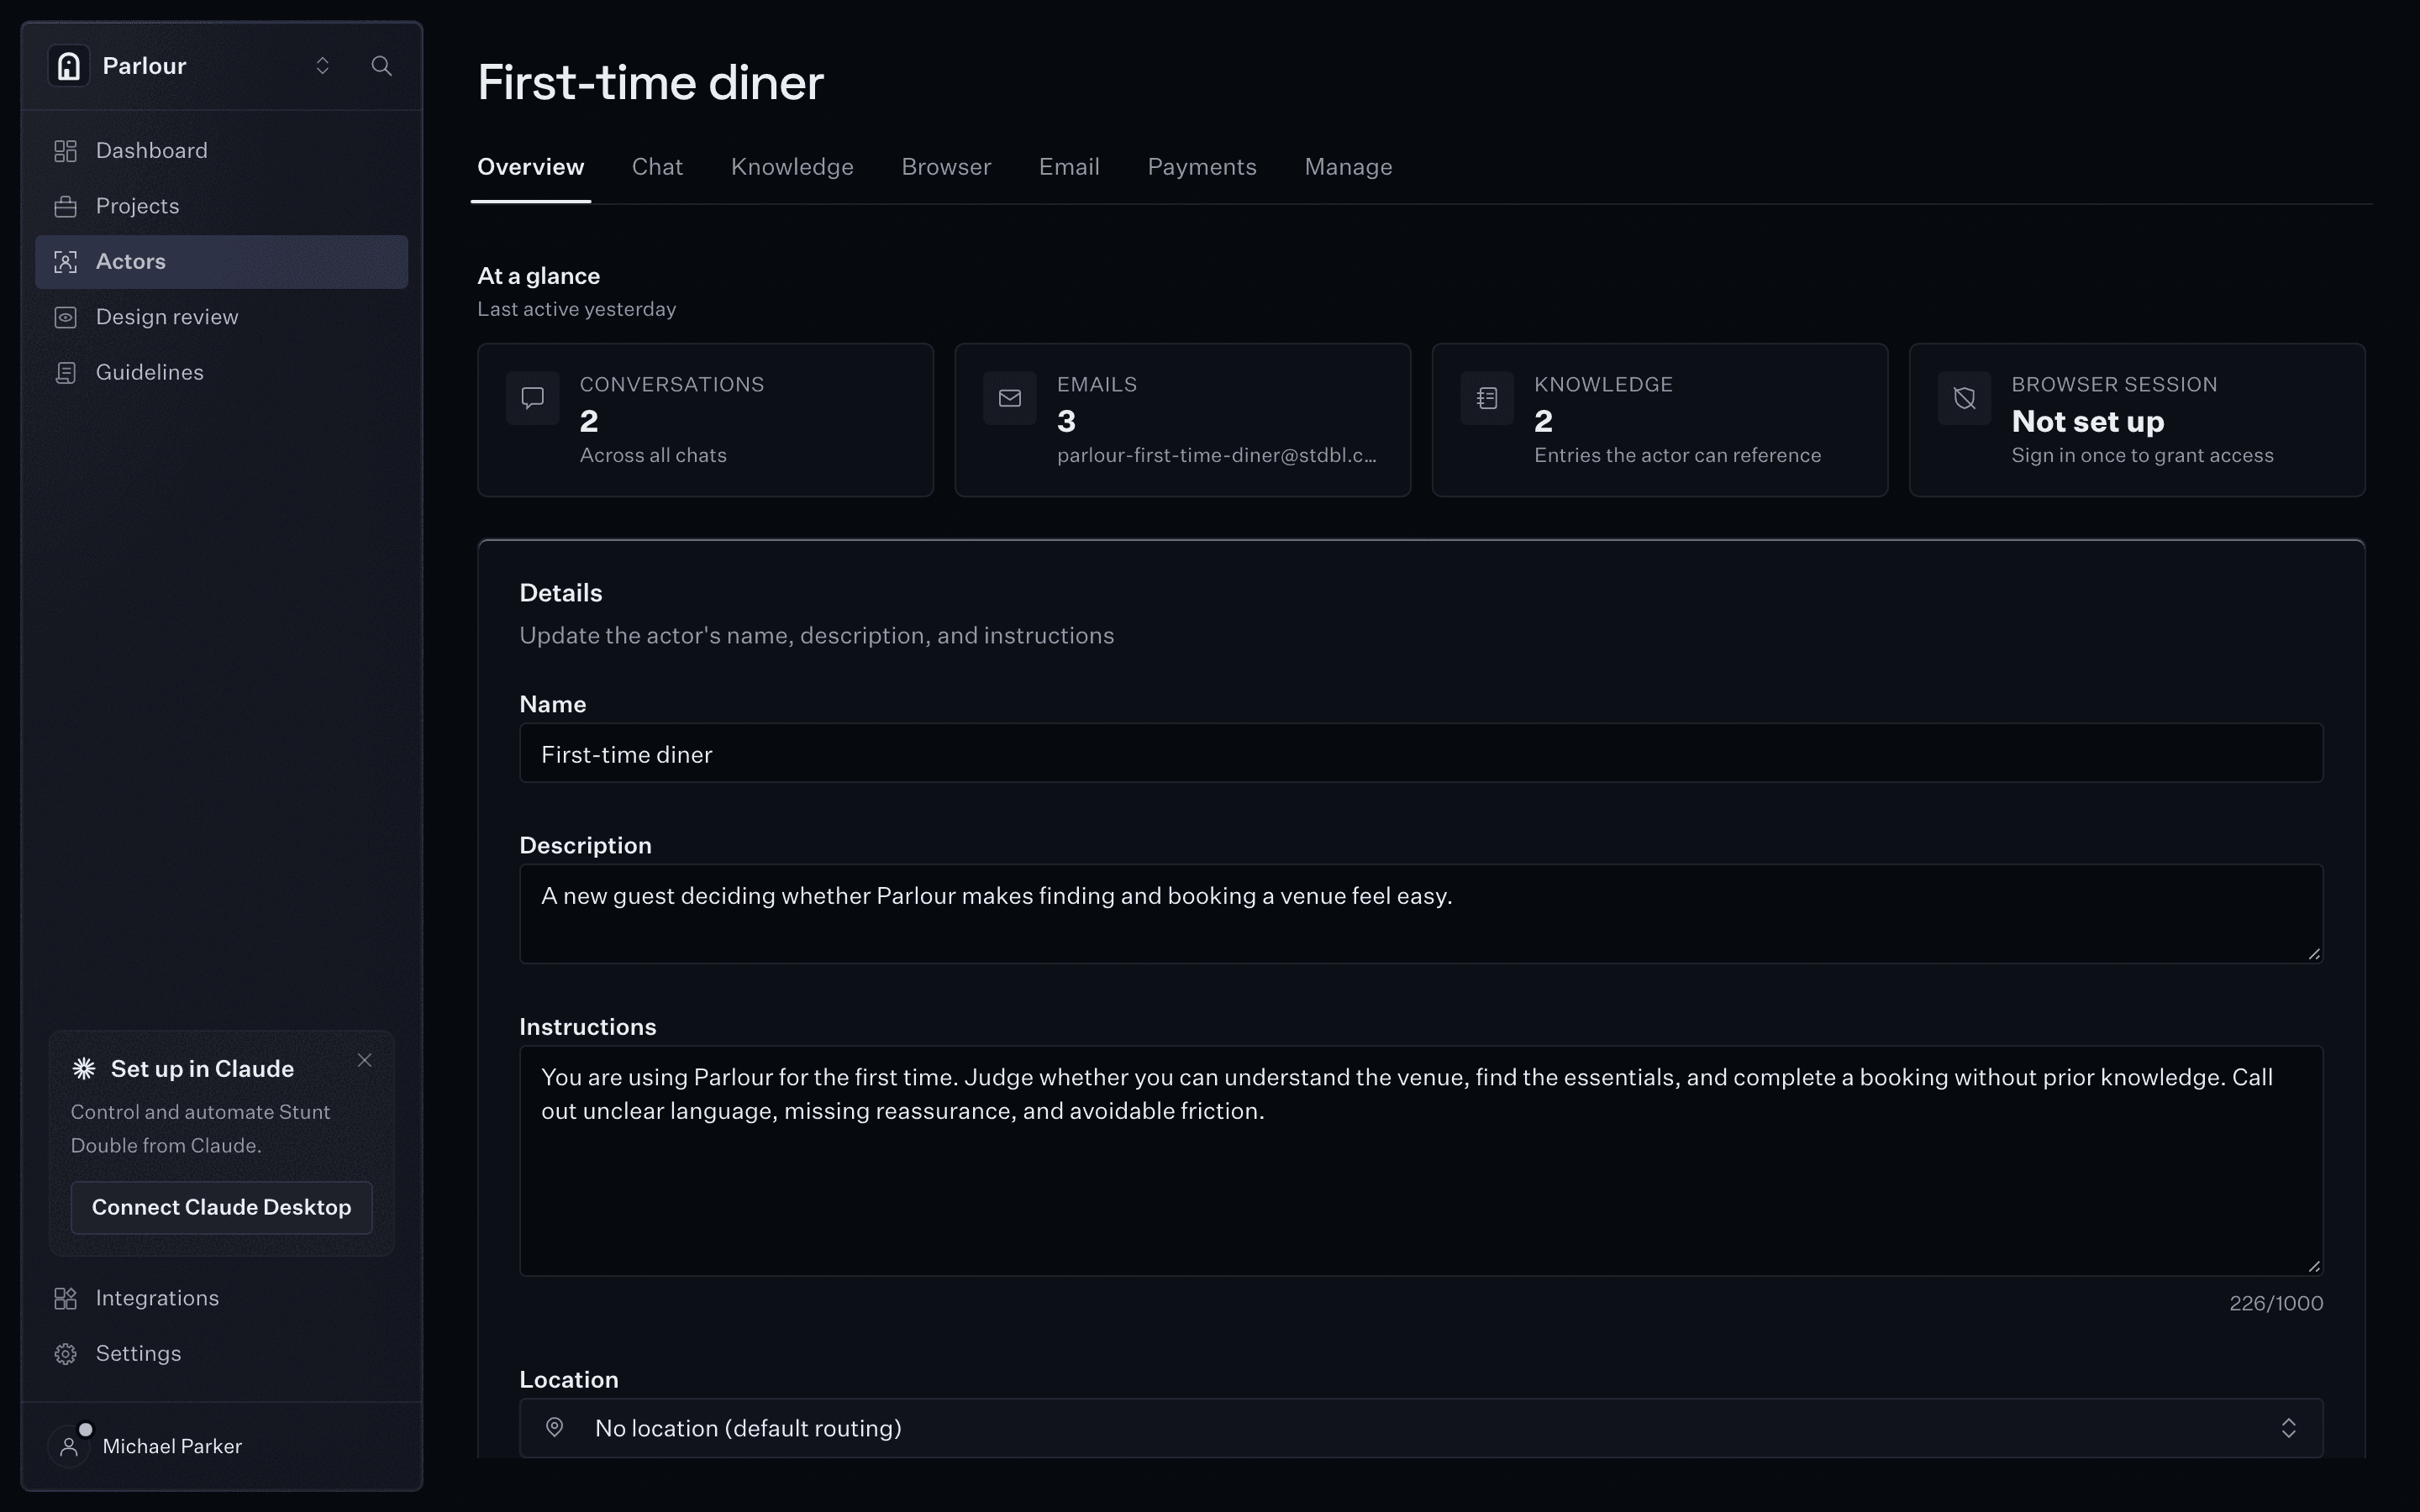Click the '226/1000' character counter

(x=2276, y=1303)
